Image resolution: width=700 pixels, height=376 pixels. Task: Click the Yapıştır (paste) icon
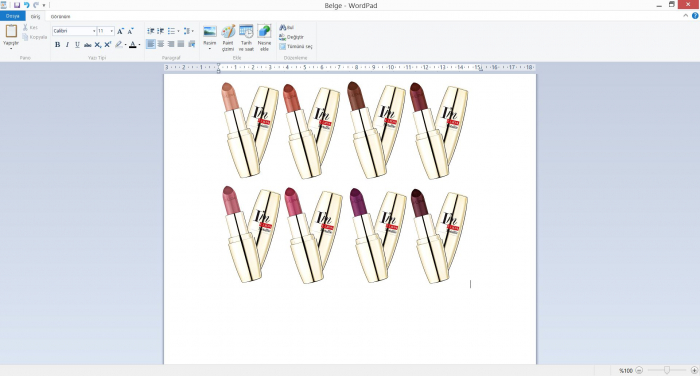point(11,31)
